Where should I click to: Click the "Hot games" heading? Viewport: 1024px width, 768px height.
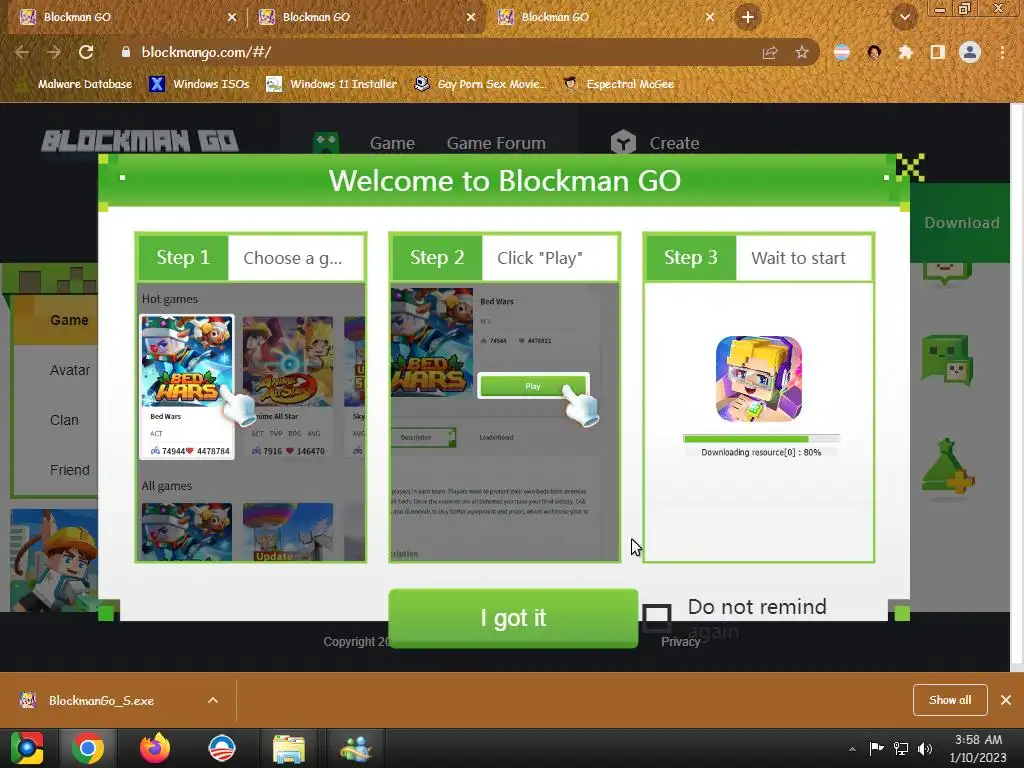coord(170,299)
